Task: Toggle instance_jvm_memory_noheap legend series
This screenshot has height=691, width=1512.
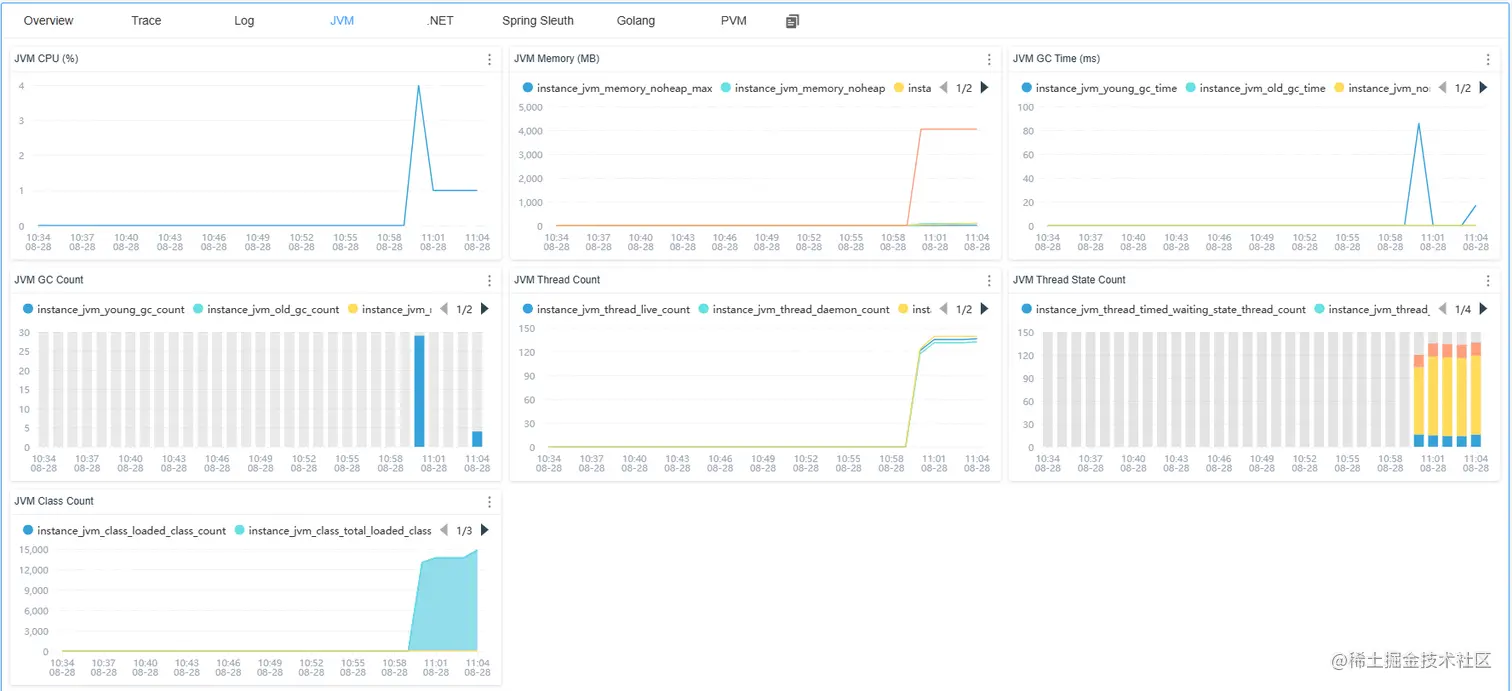Action: click(803, 88)
